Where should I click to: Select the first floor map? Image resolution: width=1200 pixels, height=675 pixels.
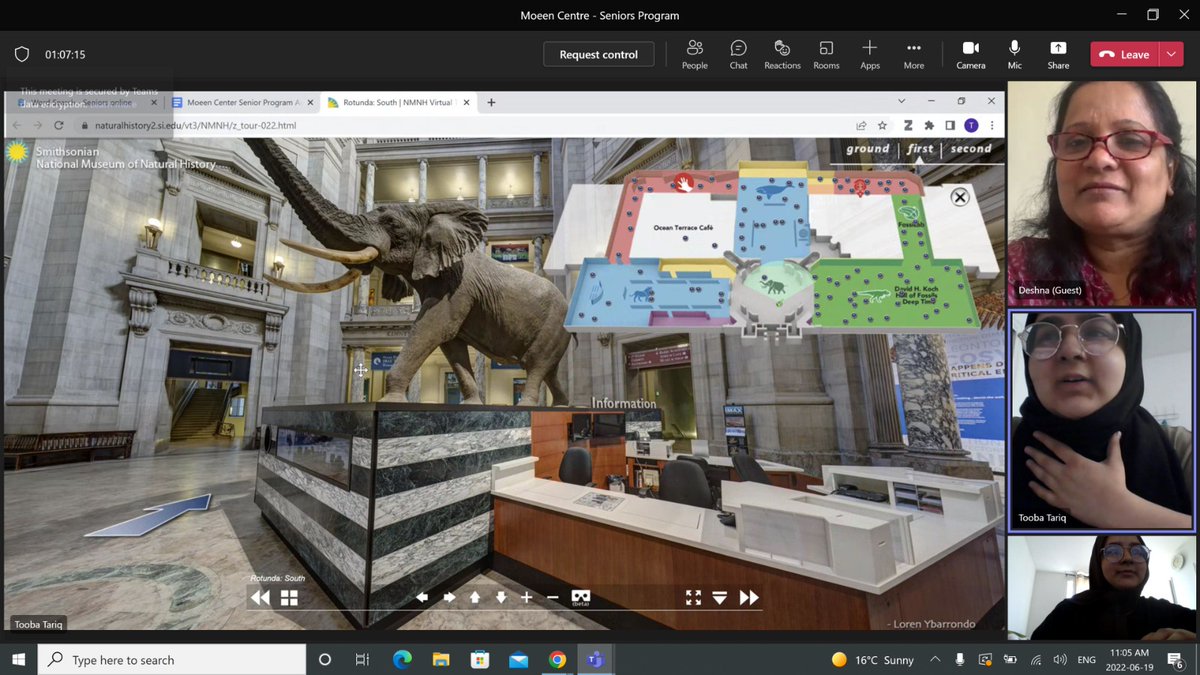point(920,148)
